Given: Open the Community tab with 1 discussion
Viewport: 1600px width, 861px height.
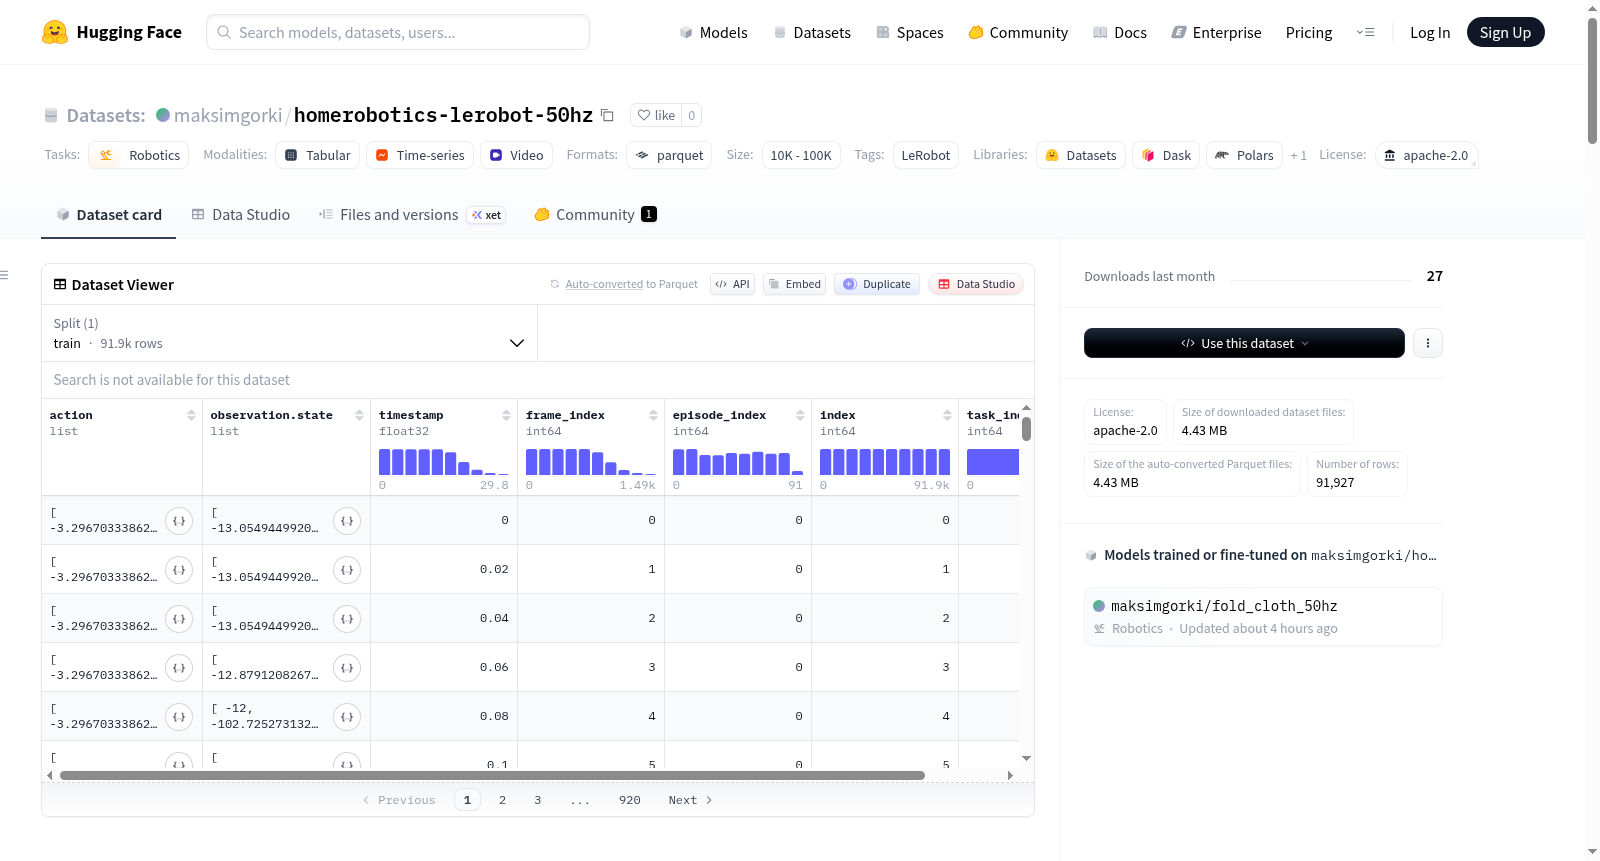Looking at the screenshot, I should click(x=595, y=215).
